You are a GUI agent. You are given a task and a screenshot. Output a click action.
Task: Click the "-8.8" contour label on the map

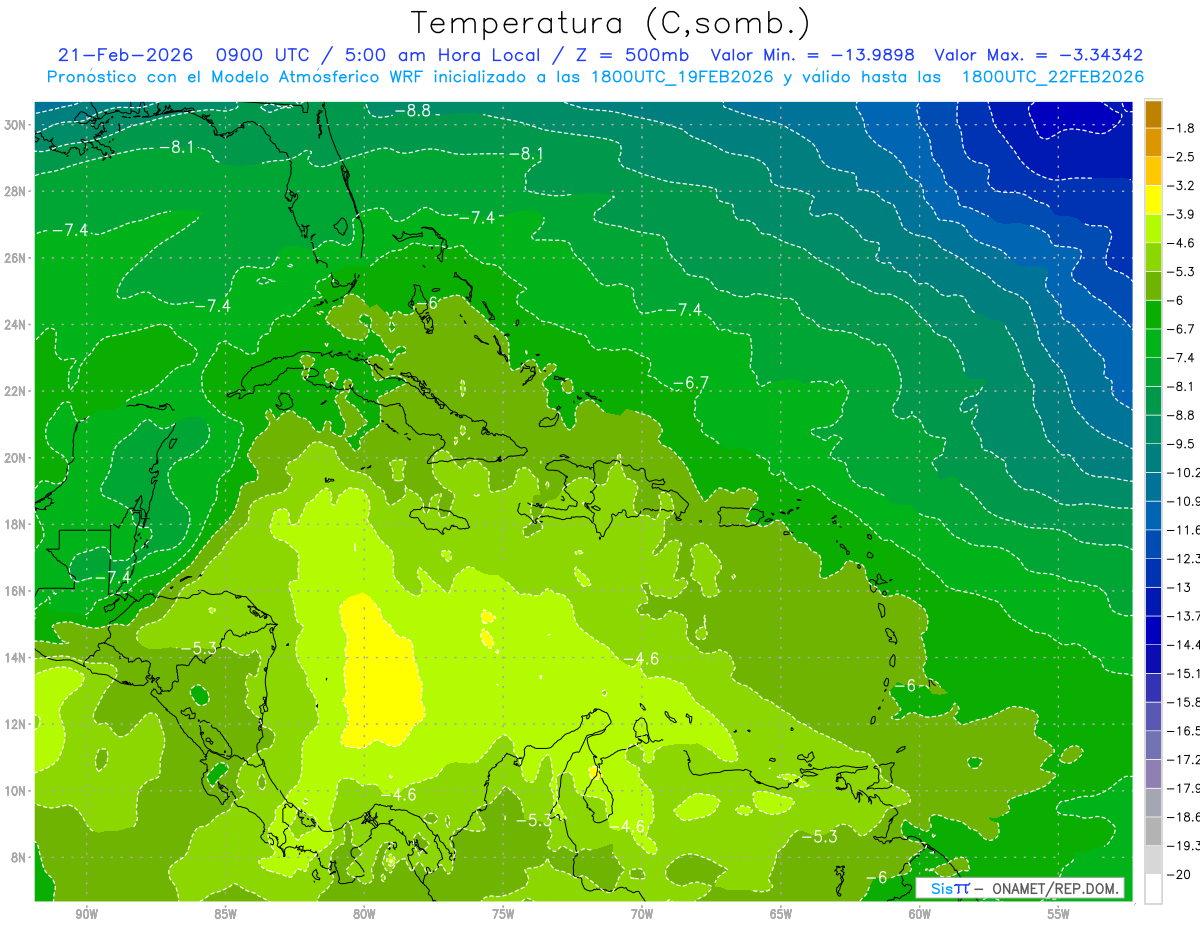[x=412, y=110]
